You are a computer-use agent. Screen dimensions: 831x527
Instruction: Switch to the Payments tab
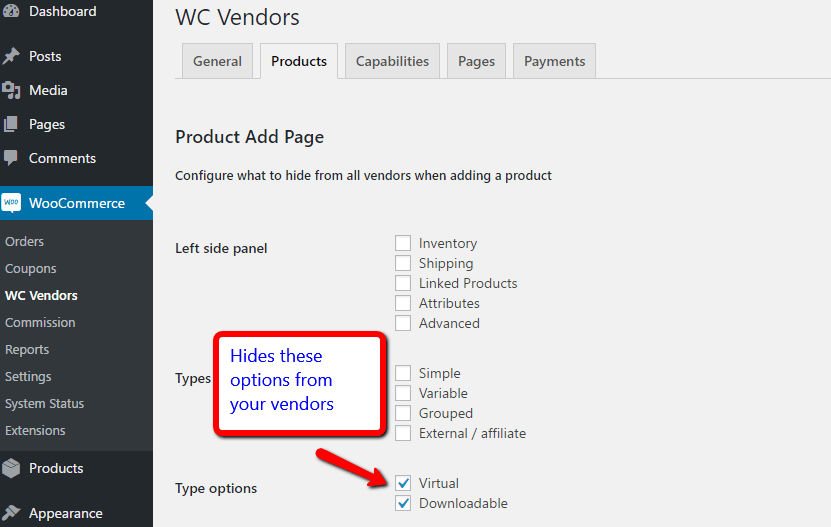click(554, 61)
